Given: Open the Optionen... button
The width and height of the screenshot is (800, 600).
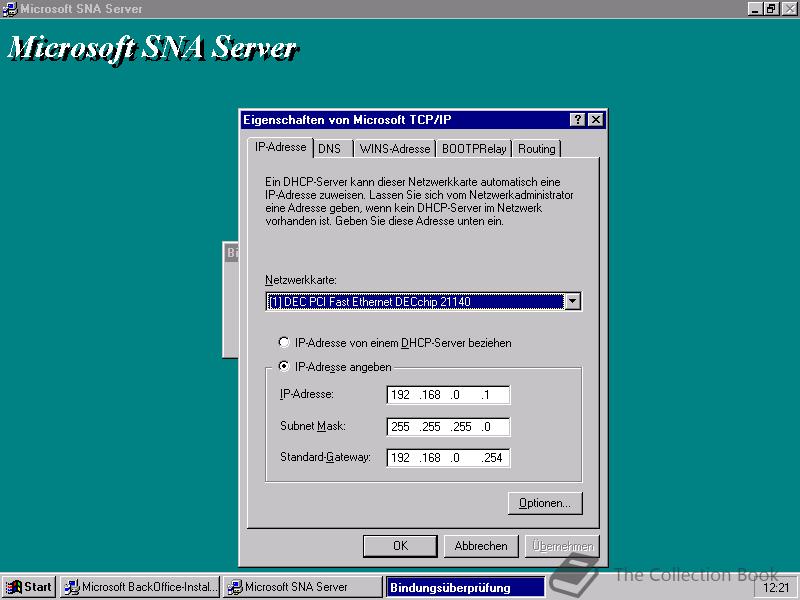Looking at the screenshot, I should [x=545, y=503].
